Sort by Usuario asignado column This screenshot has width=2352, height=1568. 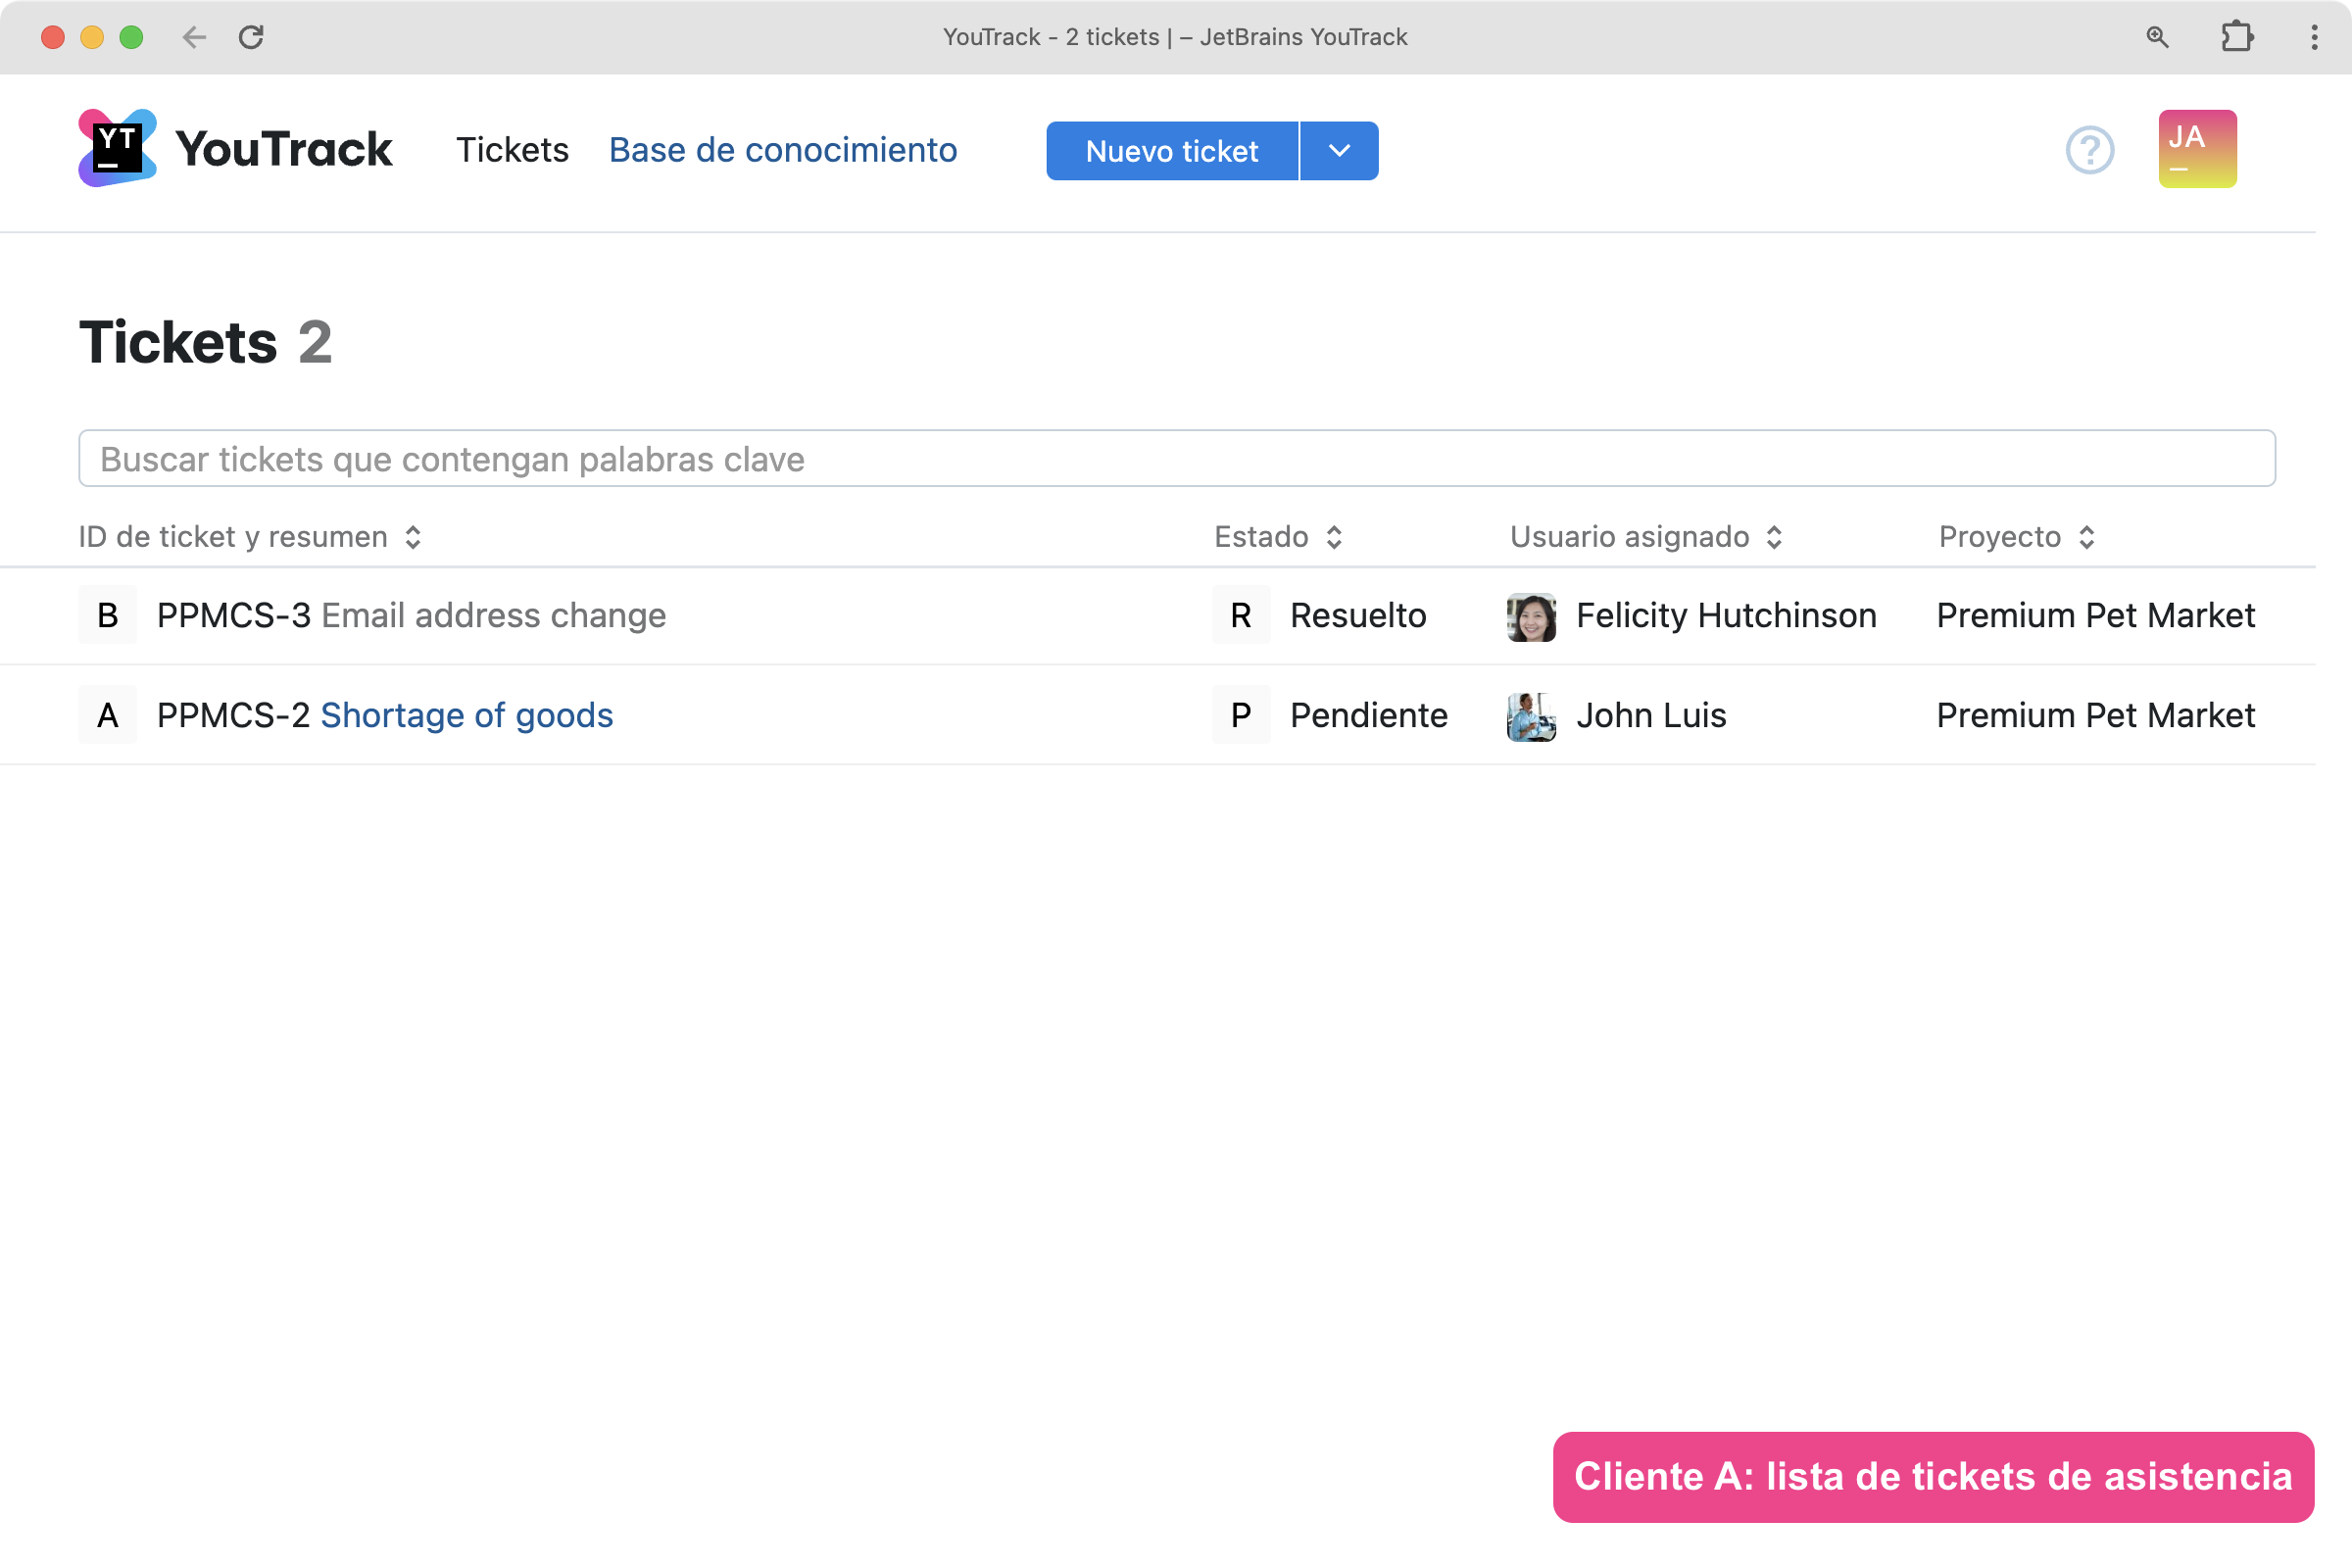coord(1645,537)
